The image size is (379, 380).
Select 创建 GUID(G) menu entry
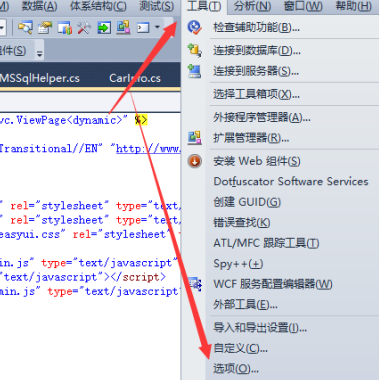click(x=247, y=202)
